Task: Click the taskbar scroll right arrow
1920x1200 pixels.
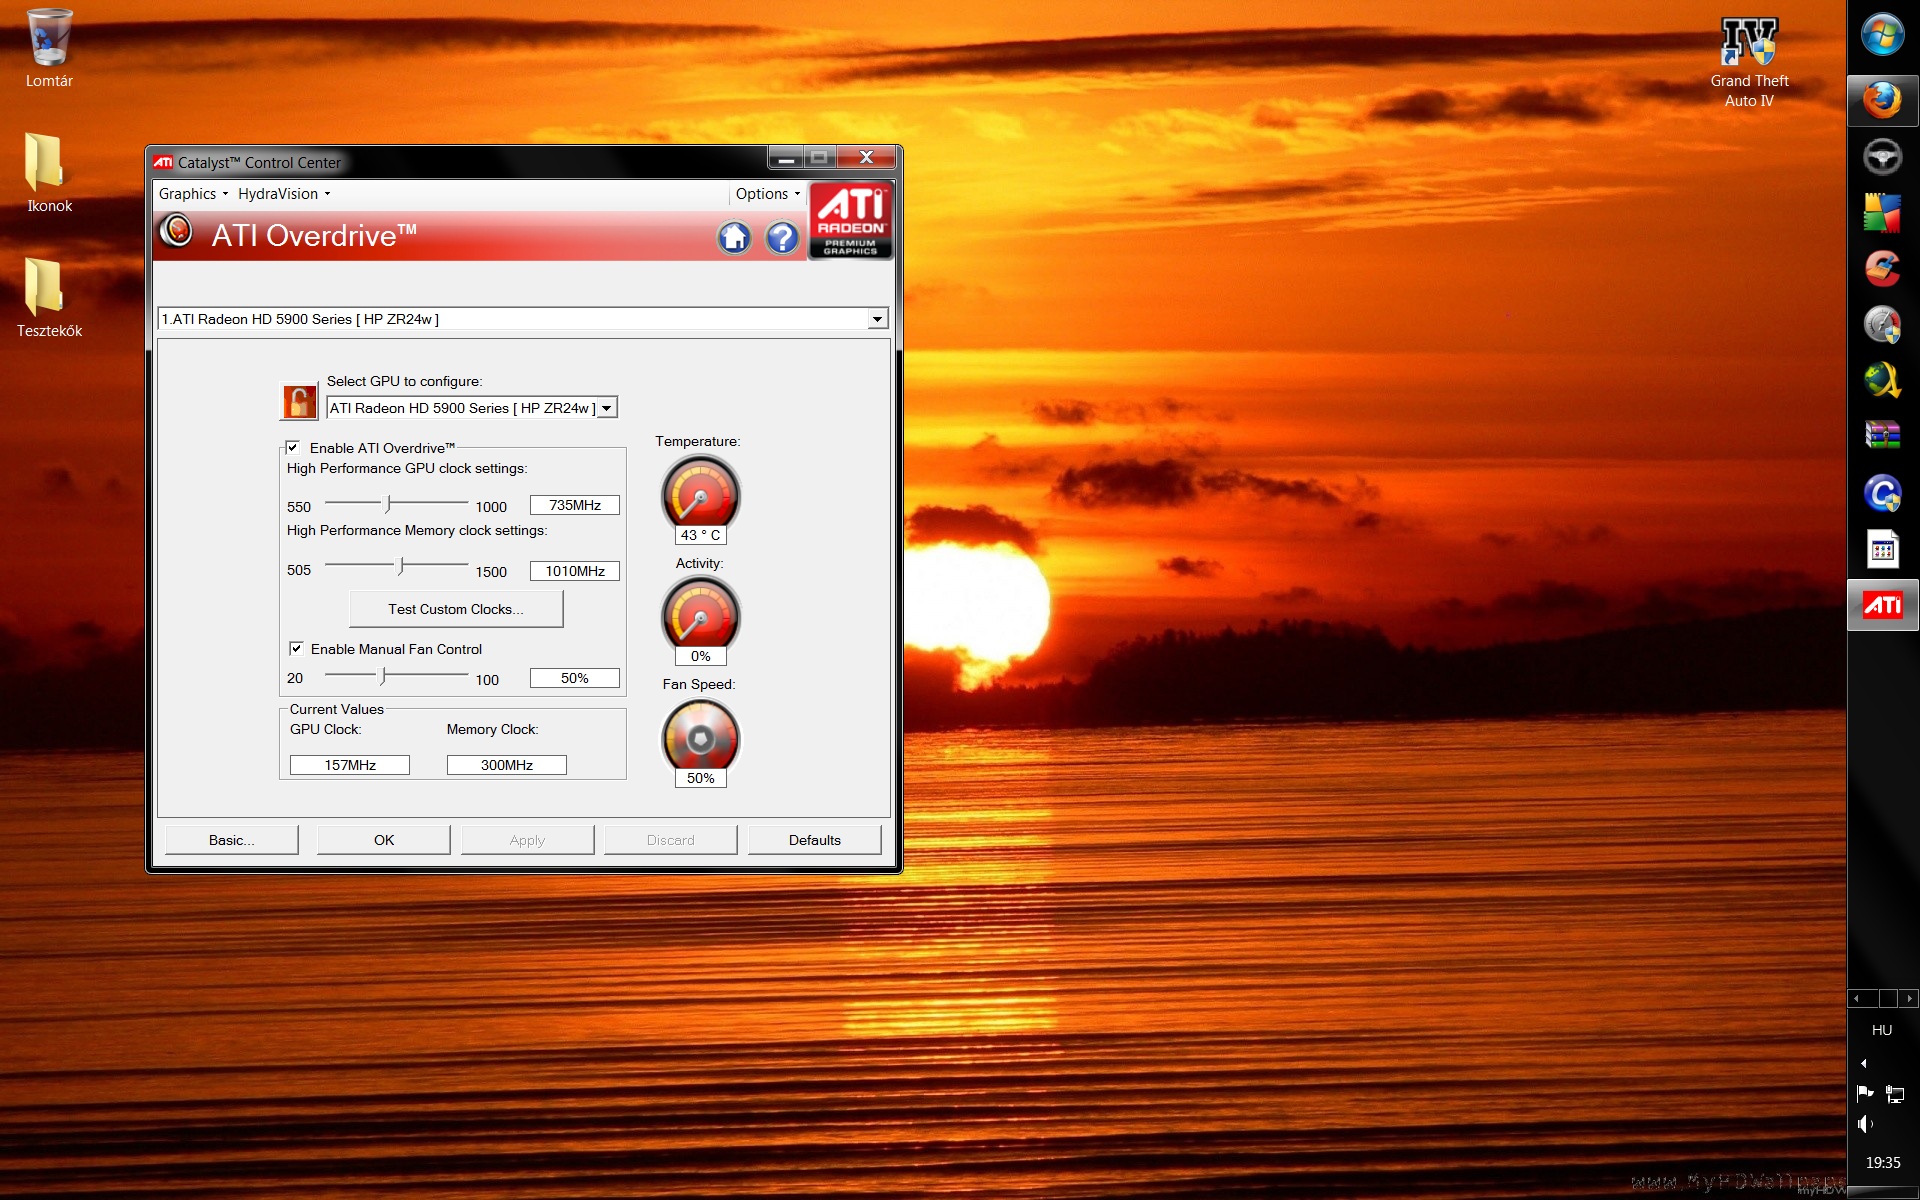Action: 1909,998
